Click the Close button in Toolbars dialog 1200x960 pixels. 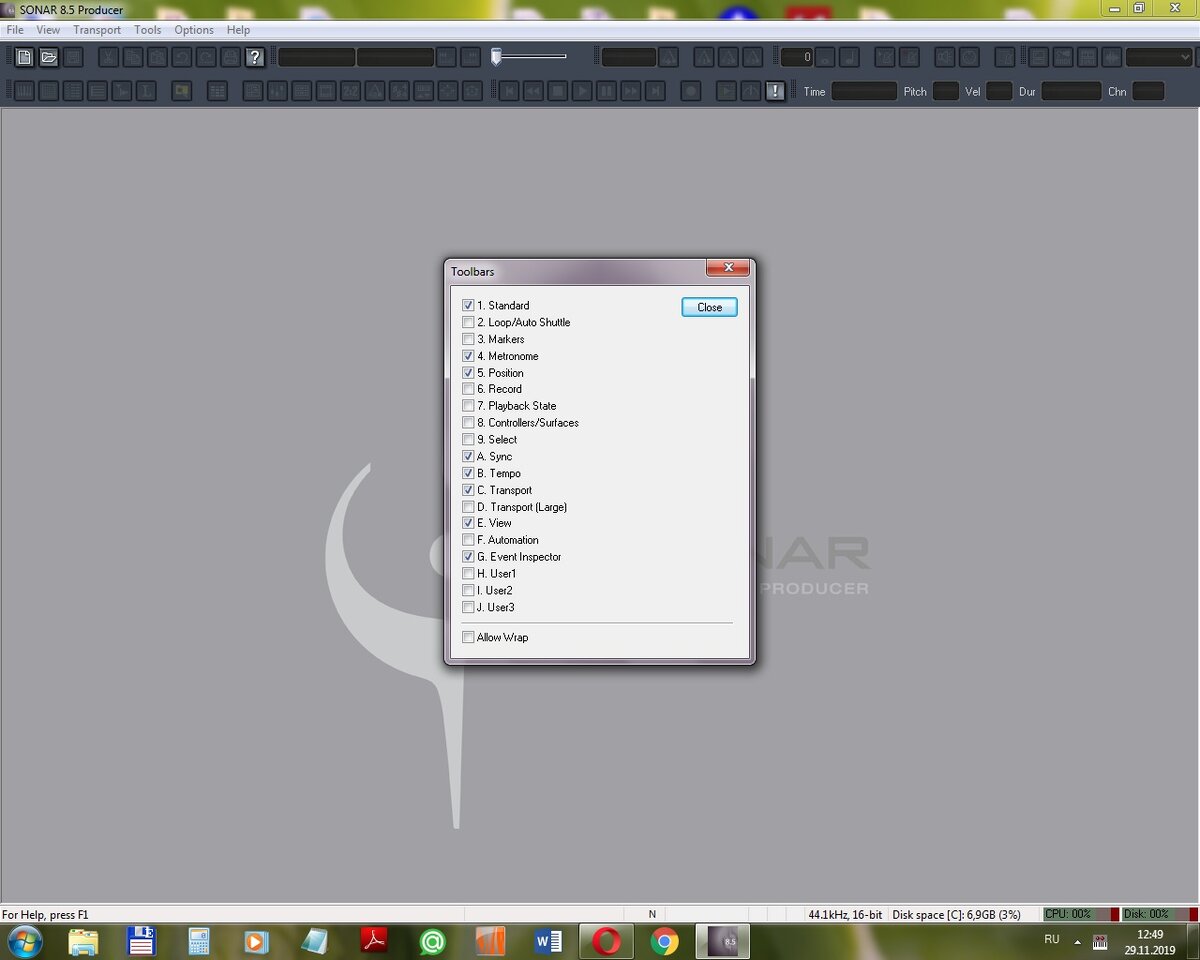709,307
